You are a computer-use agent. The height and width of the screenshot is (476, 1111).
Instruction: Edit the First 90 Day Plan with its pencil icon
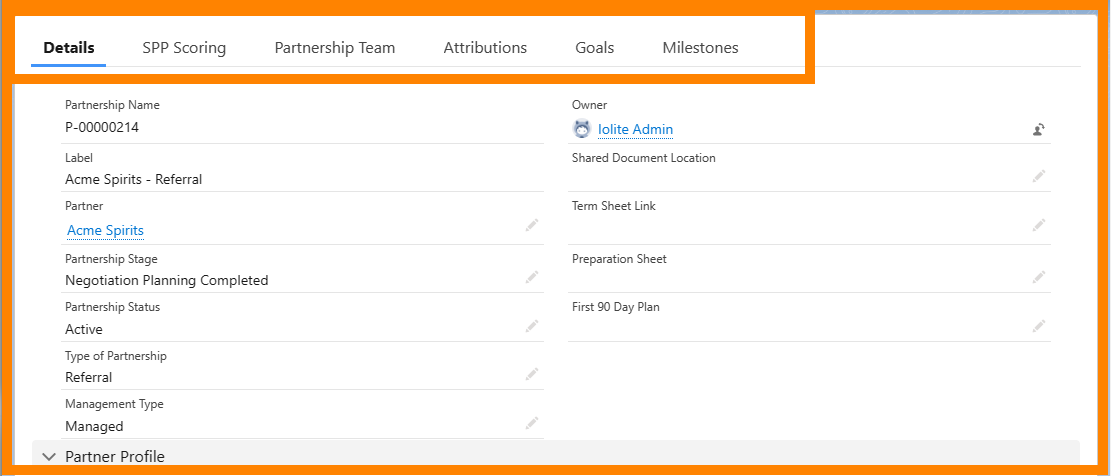click(x=1038, y=326)
